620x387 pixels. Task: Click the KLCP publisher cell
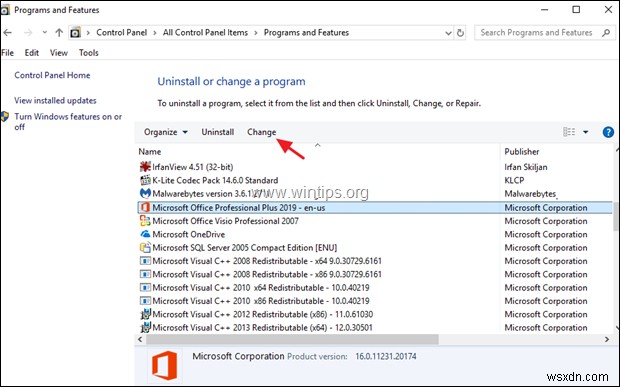tap(514, 180)
